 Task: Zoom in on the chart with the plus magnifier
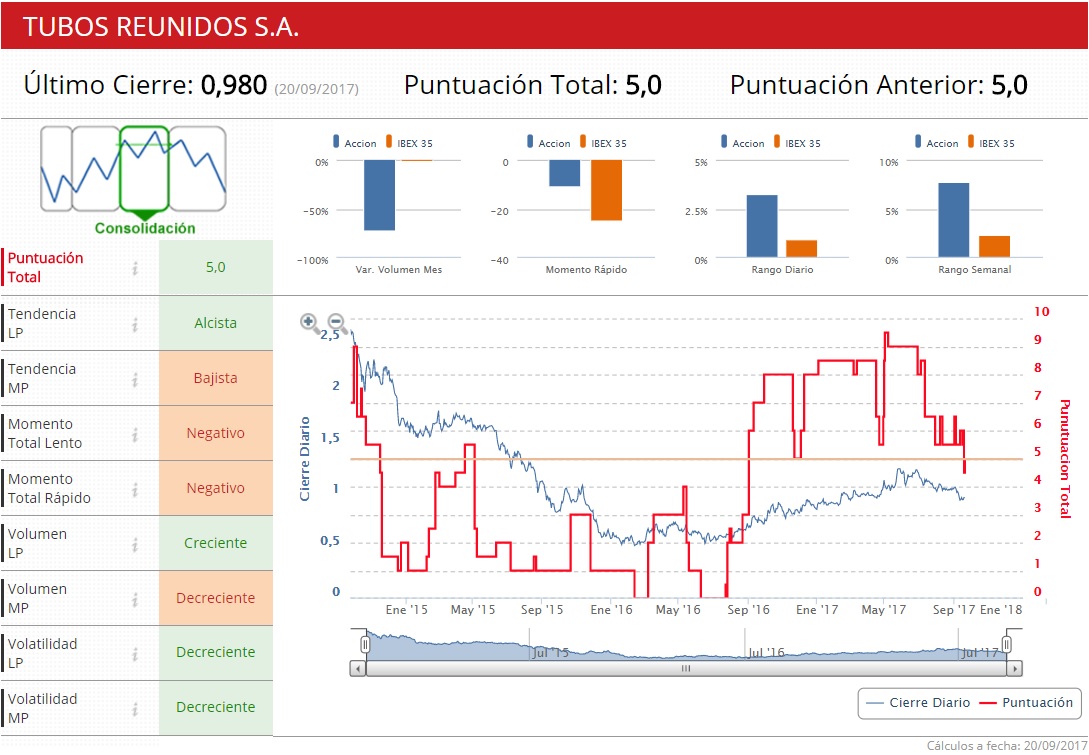click(x=309, y=322)
